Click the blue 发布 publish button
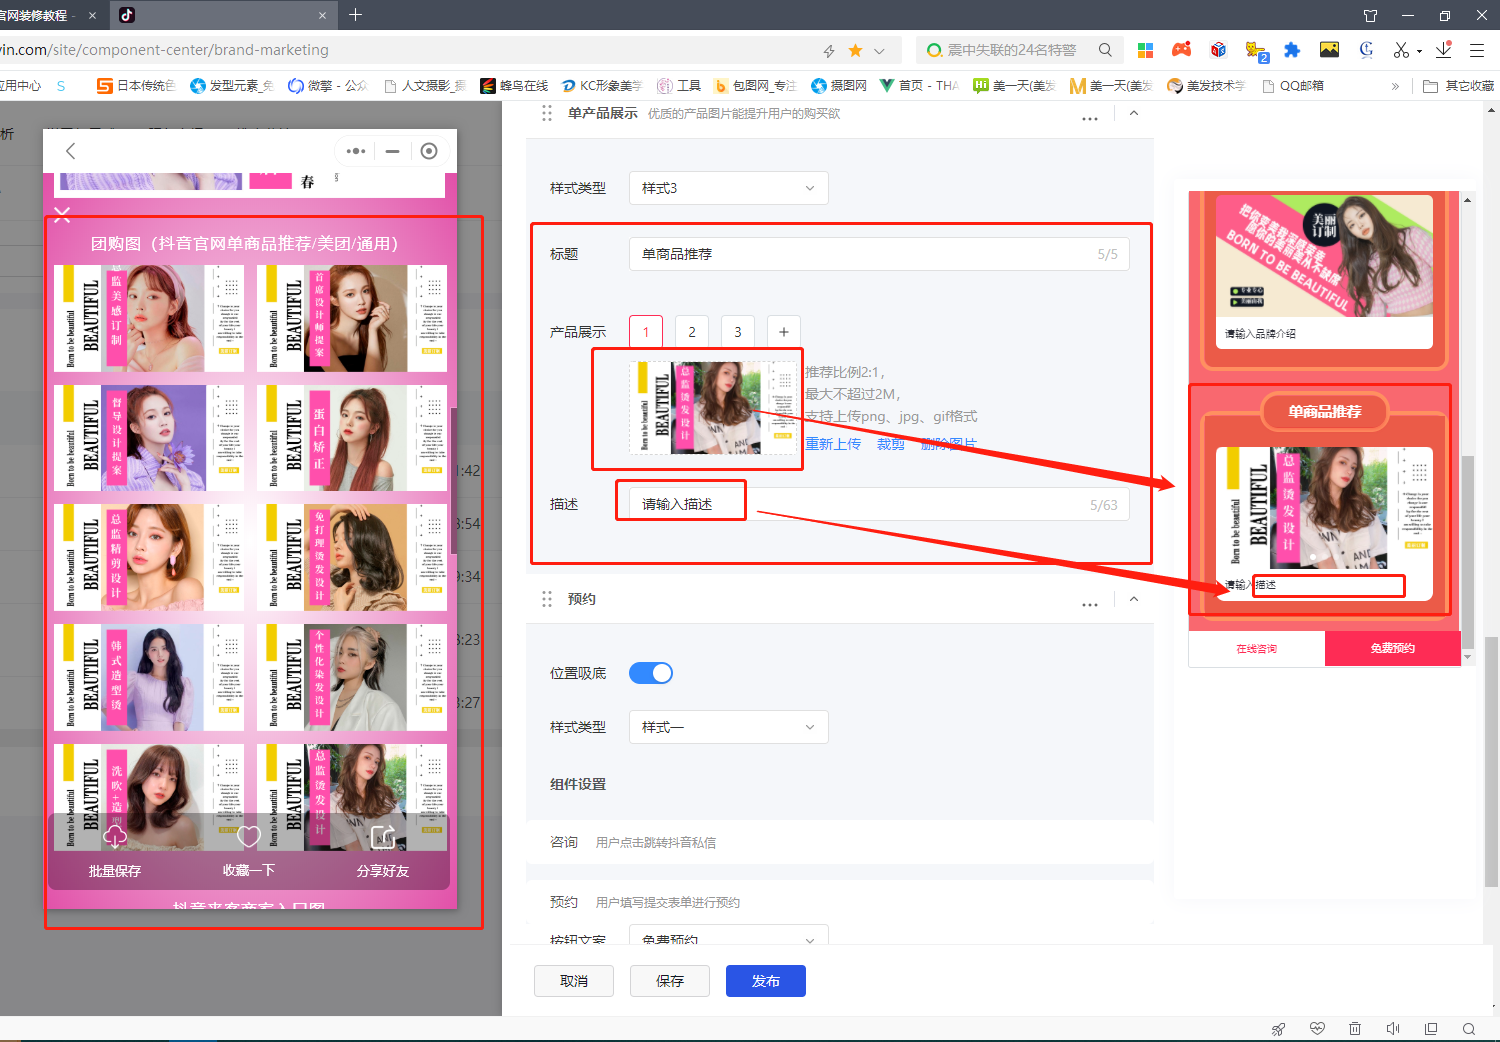Viewport: 1500px width, 1042px height. pos(766,981)
